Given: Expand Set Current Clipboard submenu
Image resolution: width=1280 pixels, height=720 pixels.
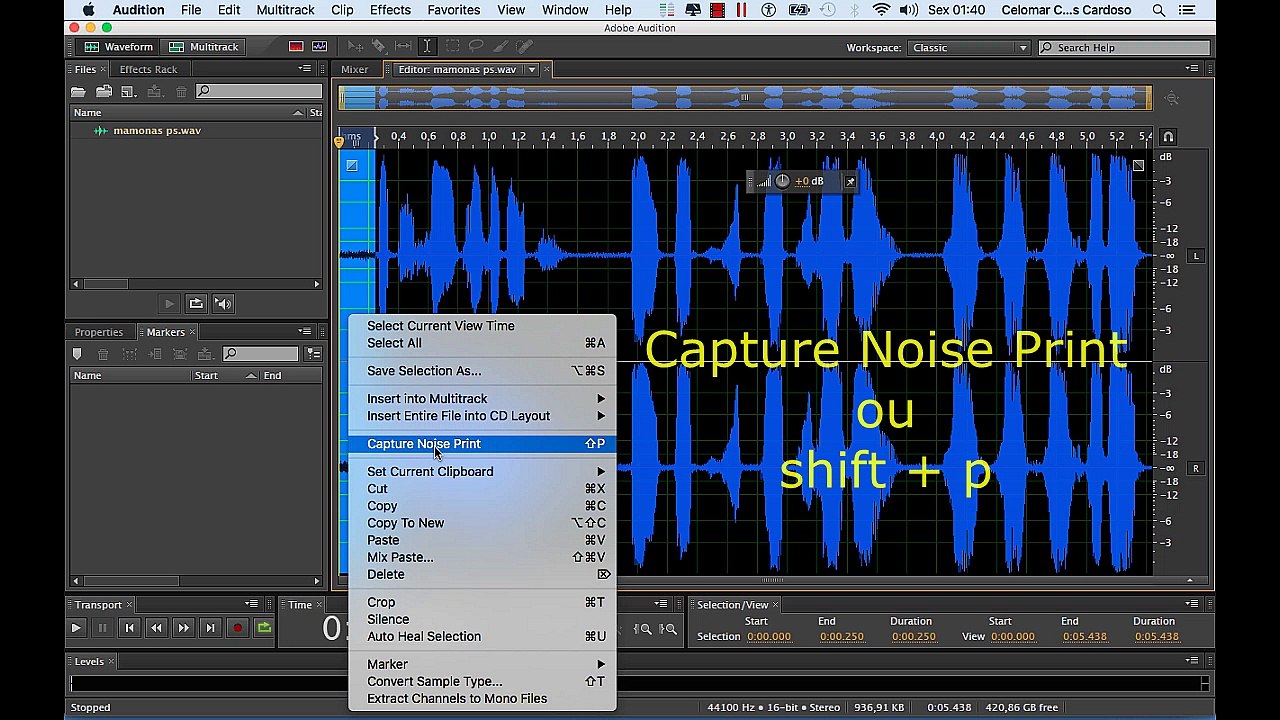Looking at the screenshot, I should click(482, 472).
